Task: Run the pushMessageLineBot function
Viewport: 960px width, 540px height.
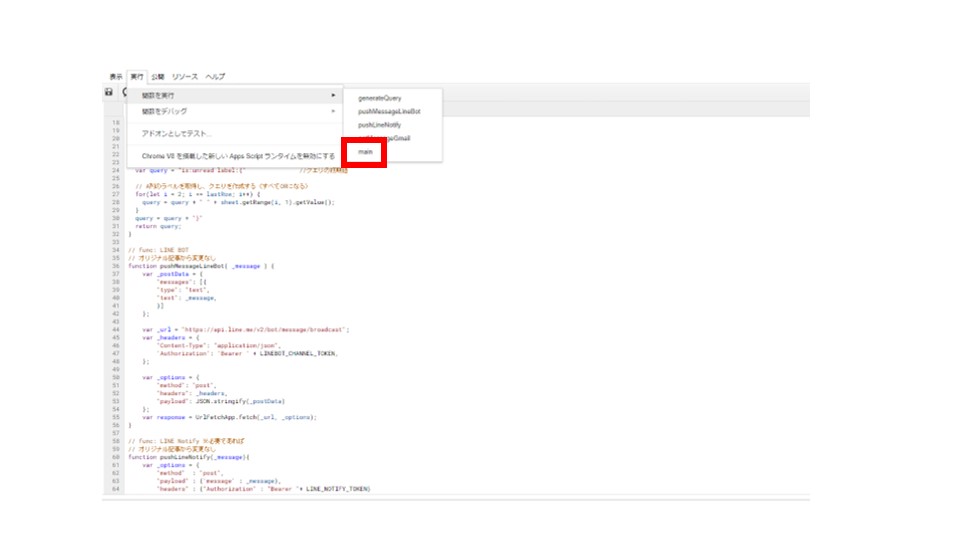Action: [x=389, y=112]
